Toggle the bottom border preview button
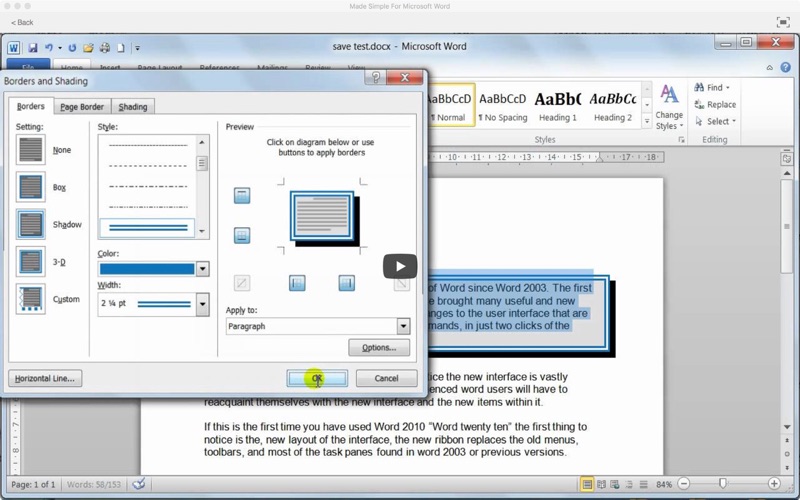Viewport: 800px width, 500px height. tap(242, 235)
